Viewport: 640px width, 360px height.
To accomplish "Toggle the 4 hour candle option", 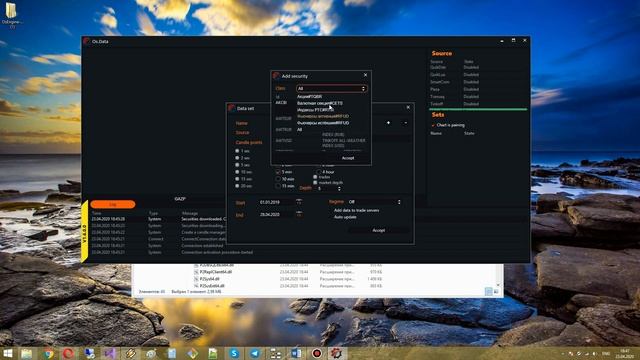I will pos(319,172).
